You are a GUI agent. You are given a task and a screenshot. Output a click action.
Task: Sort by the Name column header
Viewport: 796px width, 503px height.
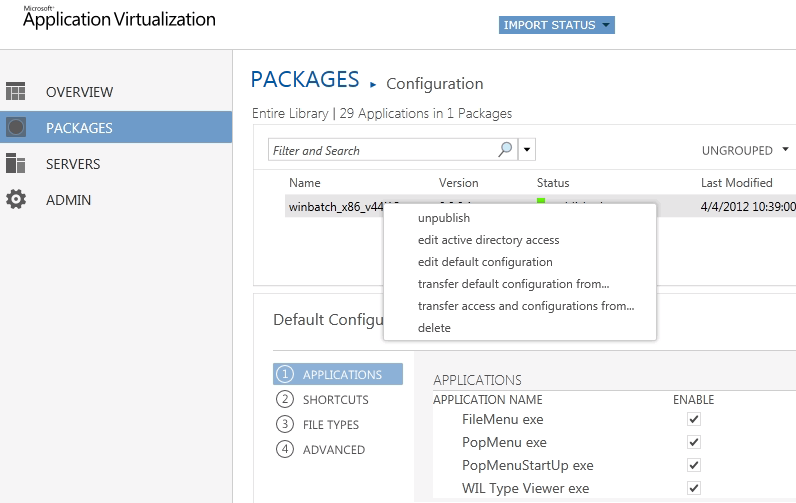click(x=305, y=183)
